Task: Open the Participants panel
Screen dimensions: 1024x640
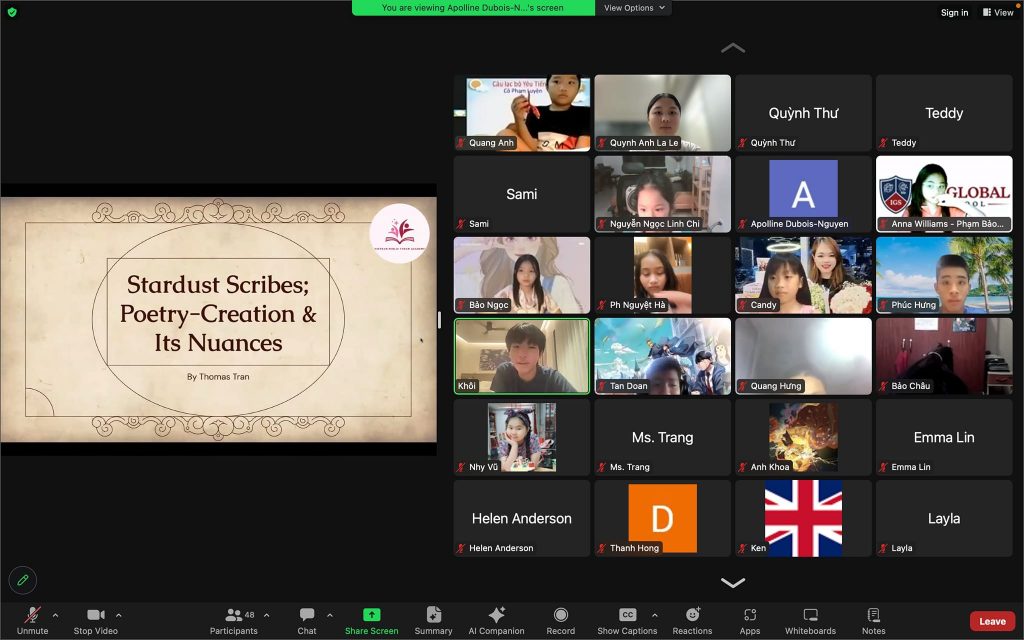Action: (234, 619)
